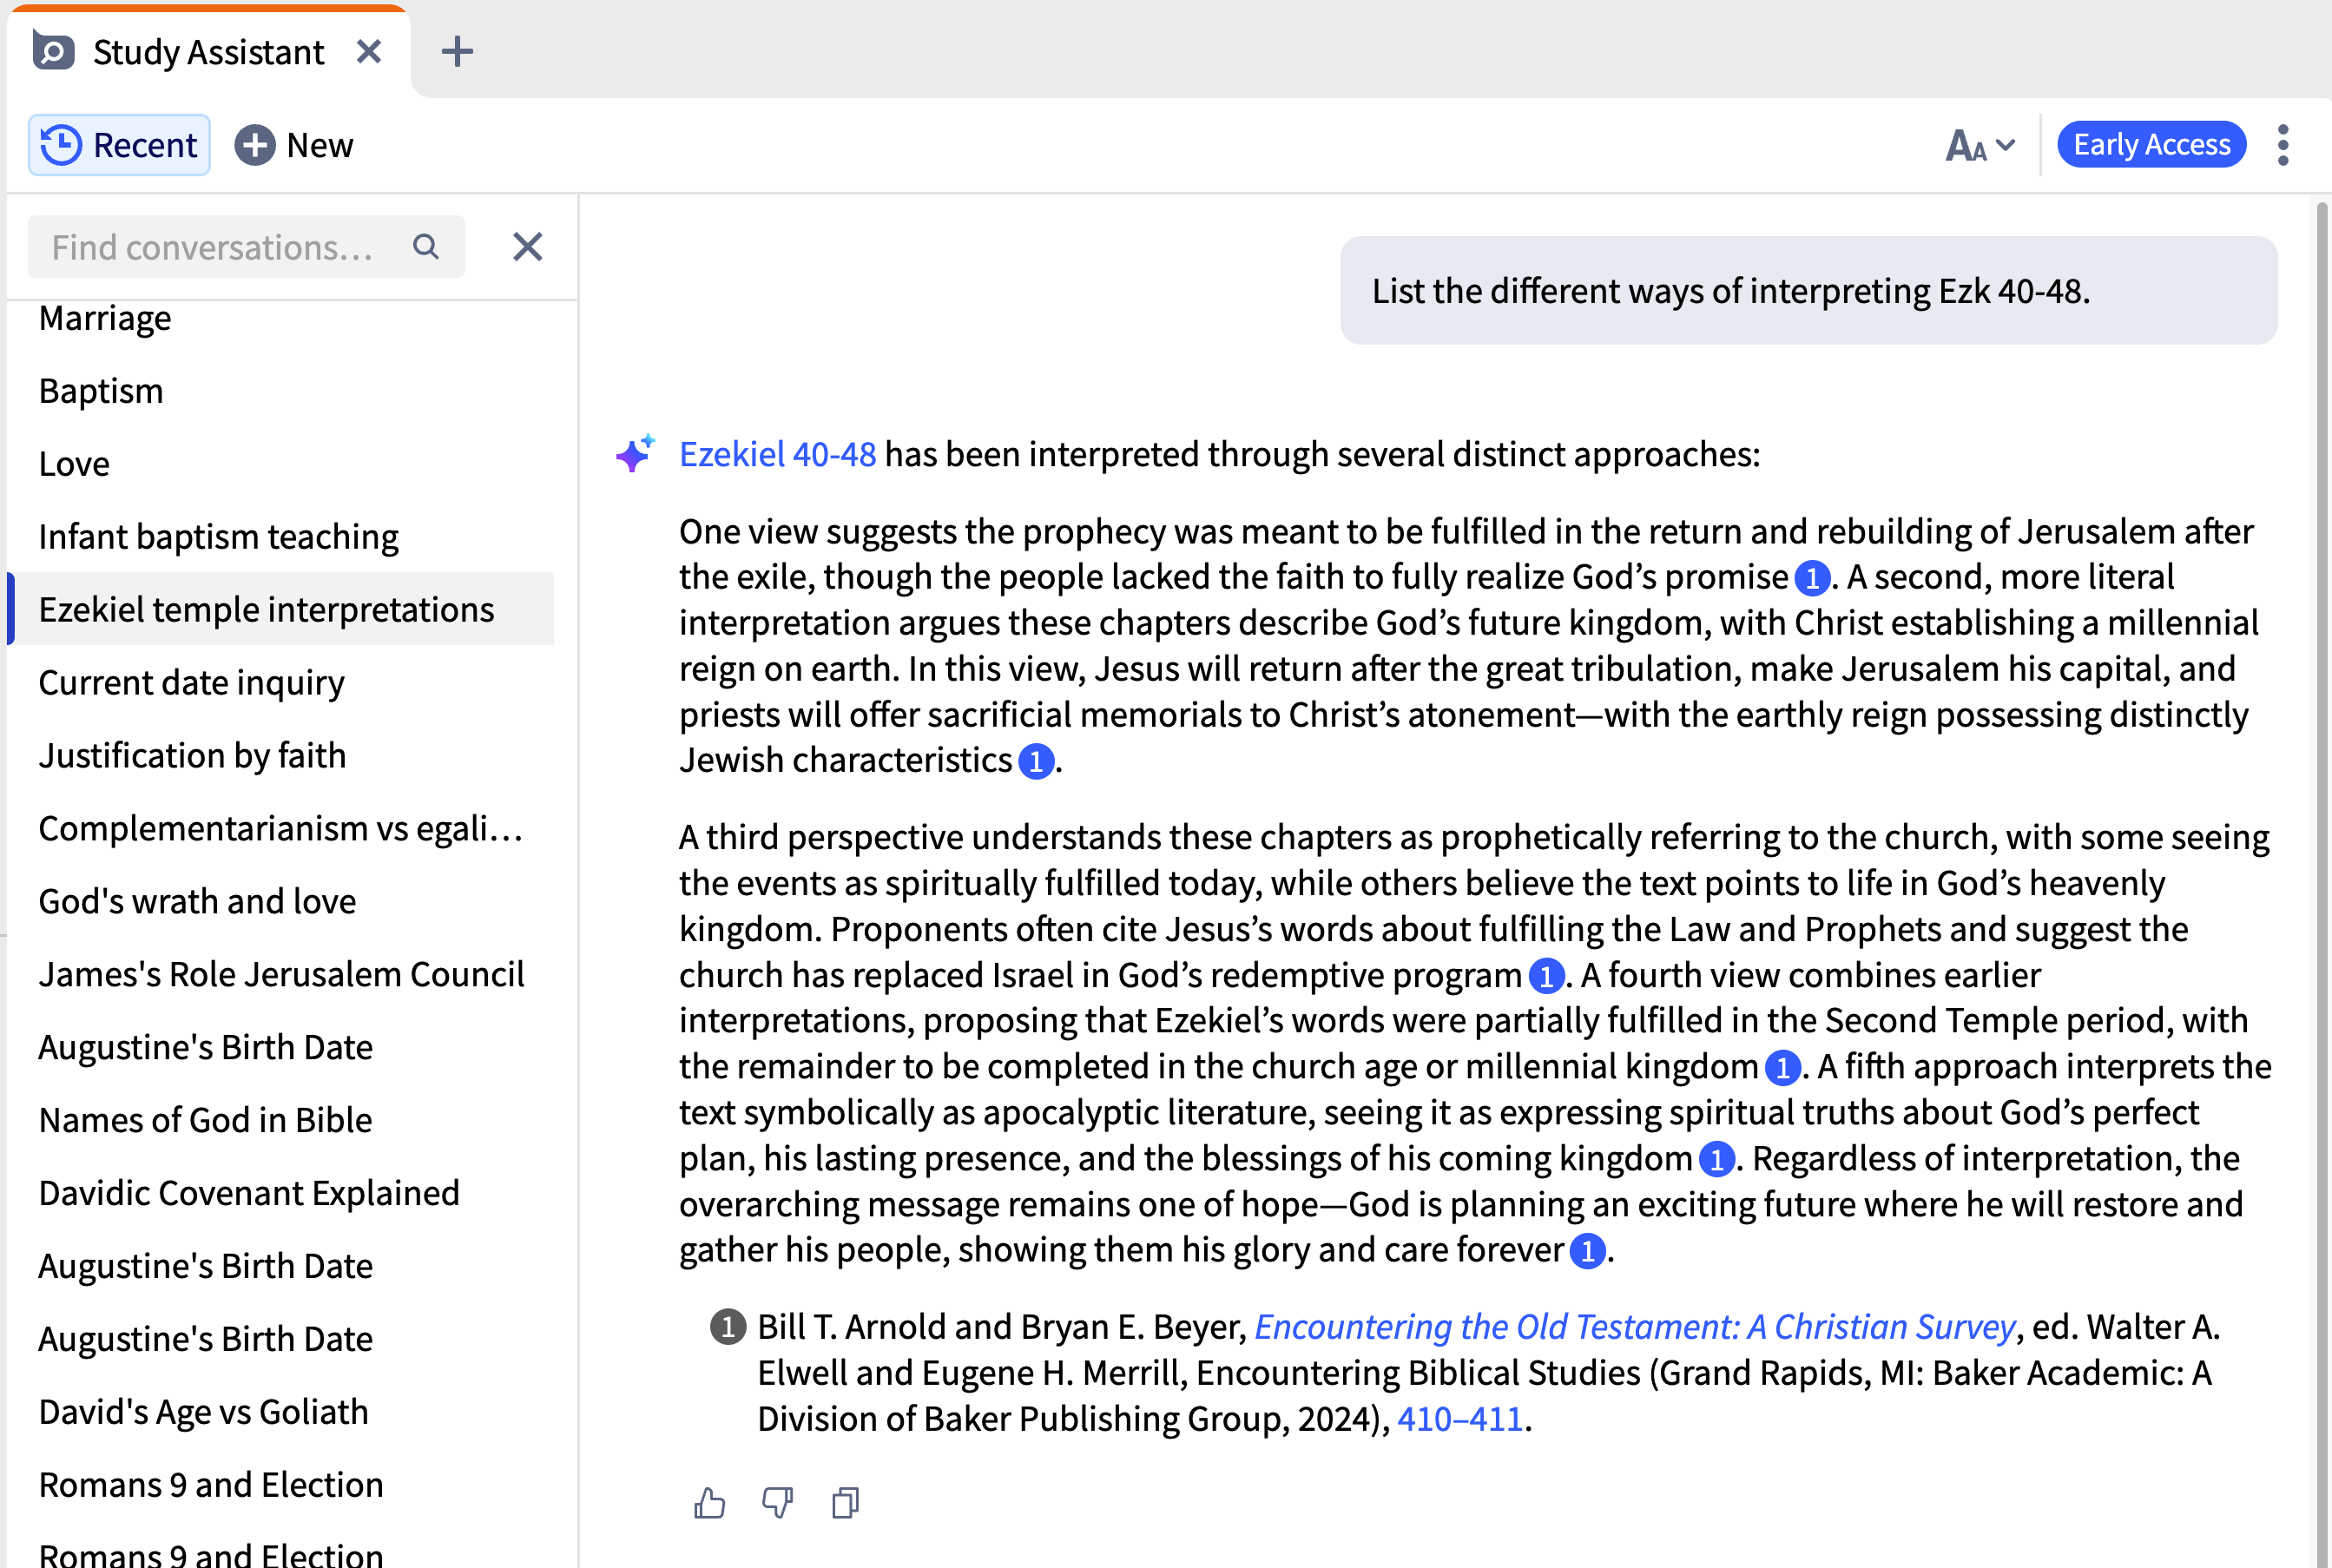Close the conversations sidebar with X
This screenshot has height=1568, width=2332.
[527, 247]
